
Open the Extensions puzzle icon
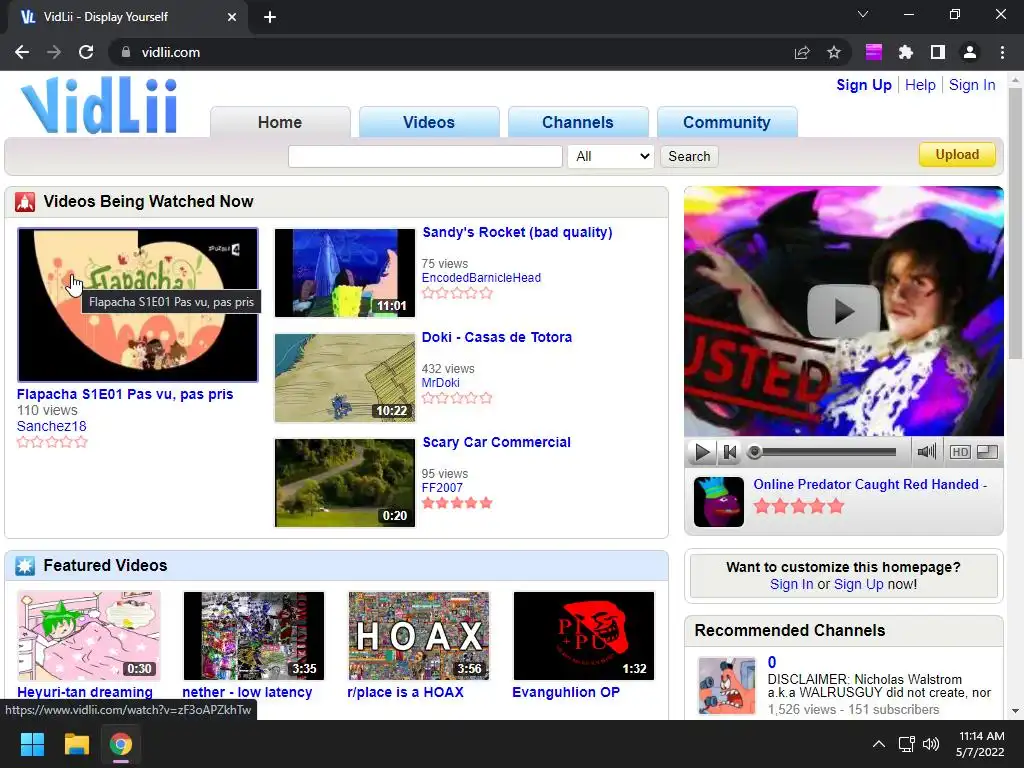(x=905, y=52)
